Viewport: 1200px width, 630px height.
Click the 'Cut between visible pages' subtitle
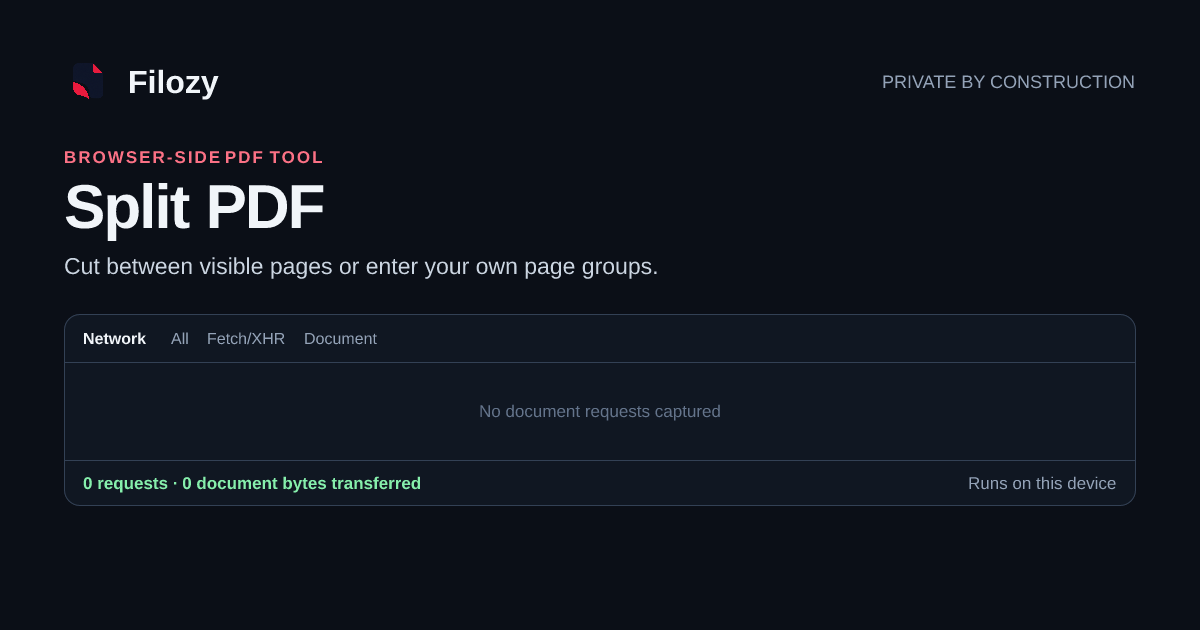(198, 267)
